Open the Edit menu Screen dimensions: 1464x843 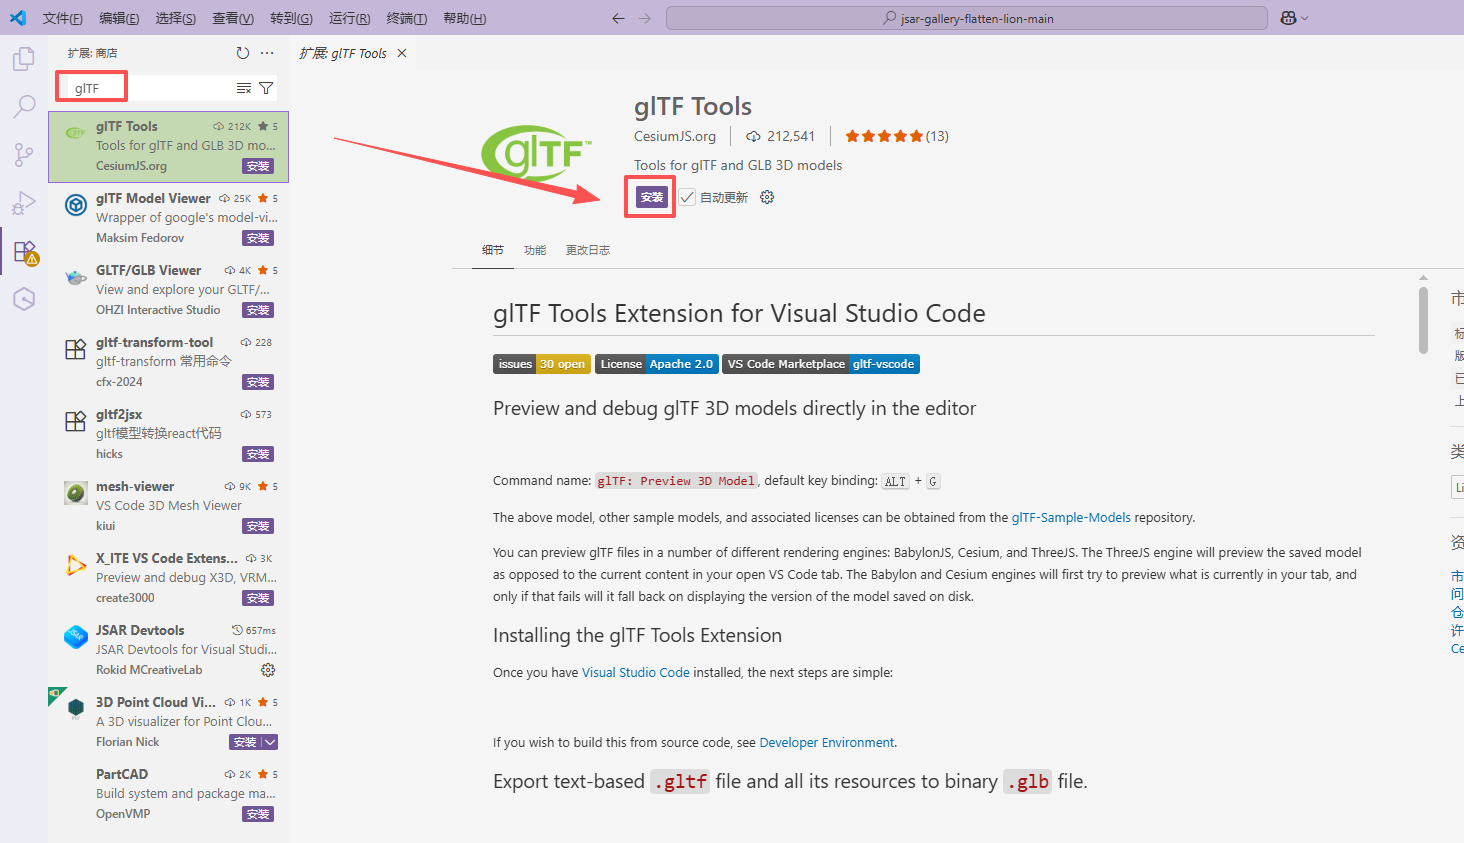(119, 18)
